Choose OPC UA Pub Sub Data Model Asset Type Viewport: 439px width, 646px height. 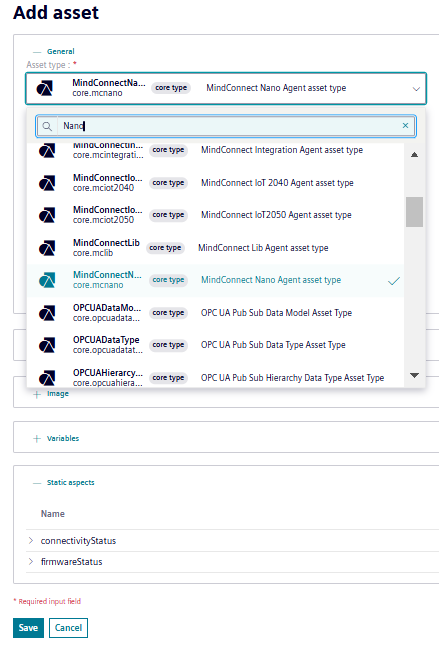(215, 313)
